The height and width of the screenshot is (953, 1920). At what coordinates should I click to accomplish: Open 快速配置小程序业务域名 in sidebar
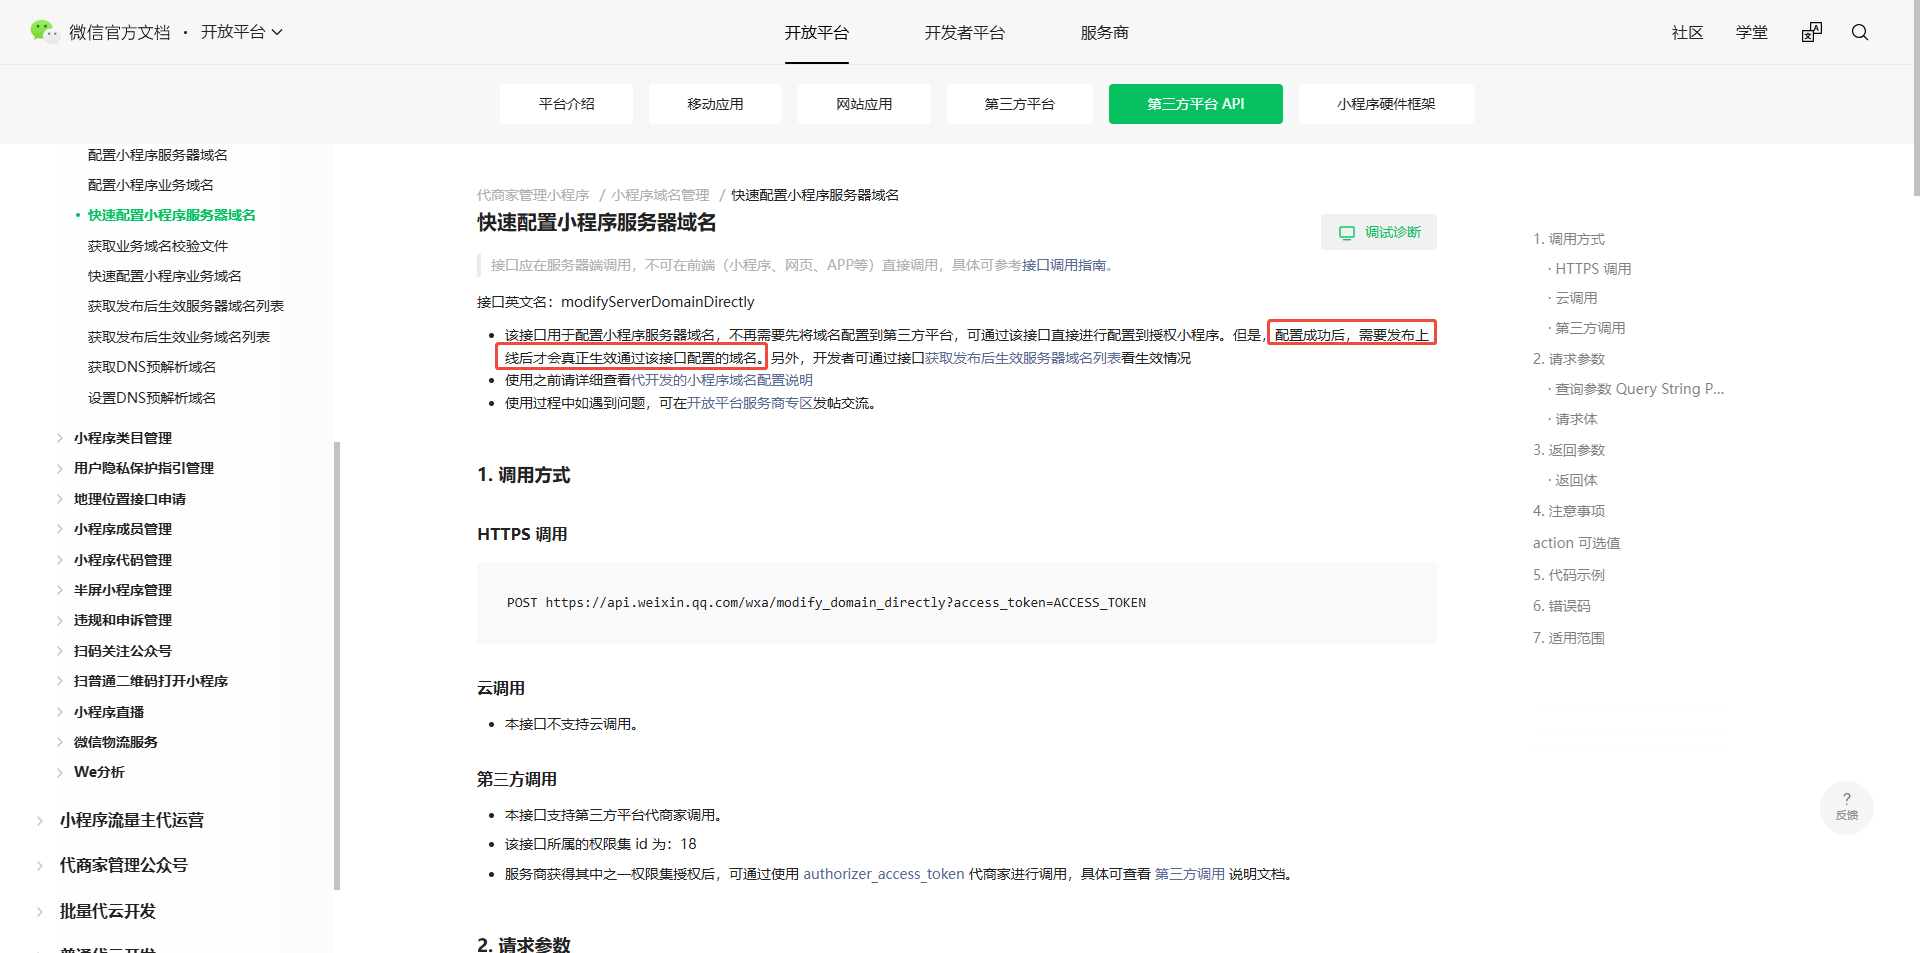(x=165, y=276)
